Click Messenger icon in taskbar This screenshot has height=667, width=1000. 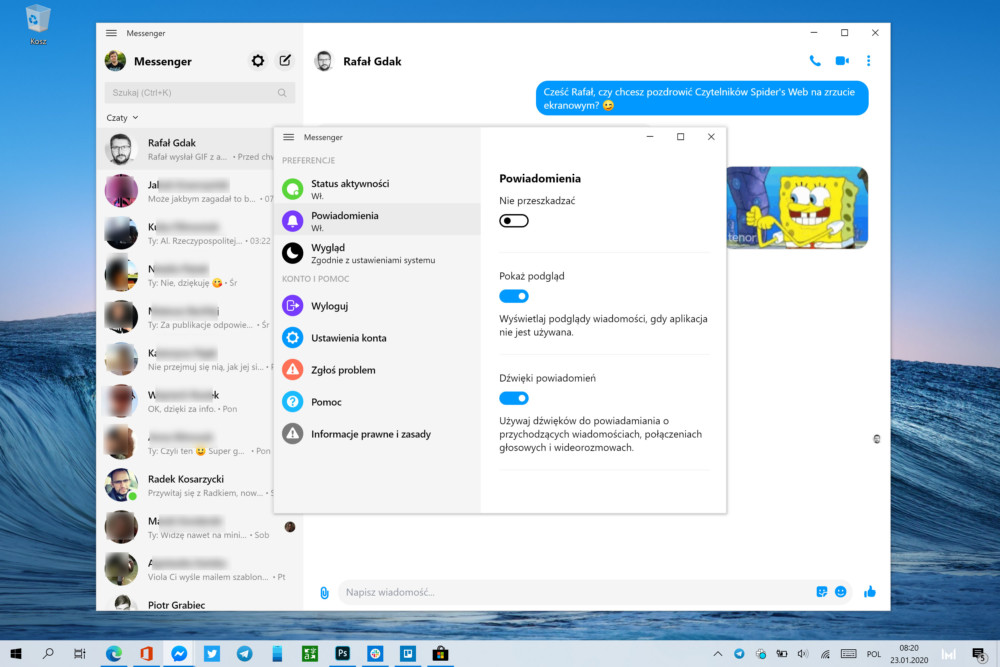179,653
